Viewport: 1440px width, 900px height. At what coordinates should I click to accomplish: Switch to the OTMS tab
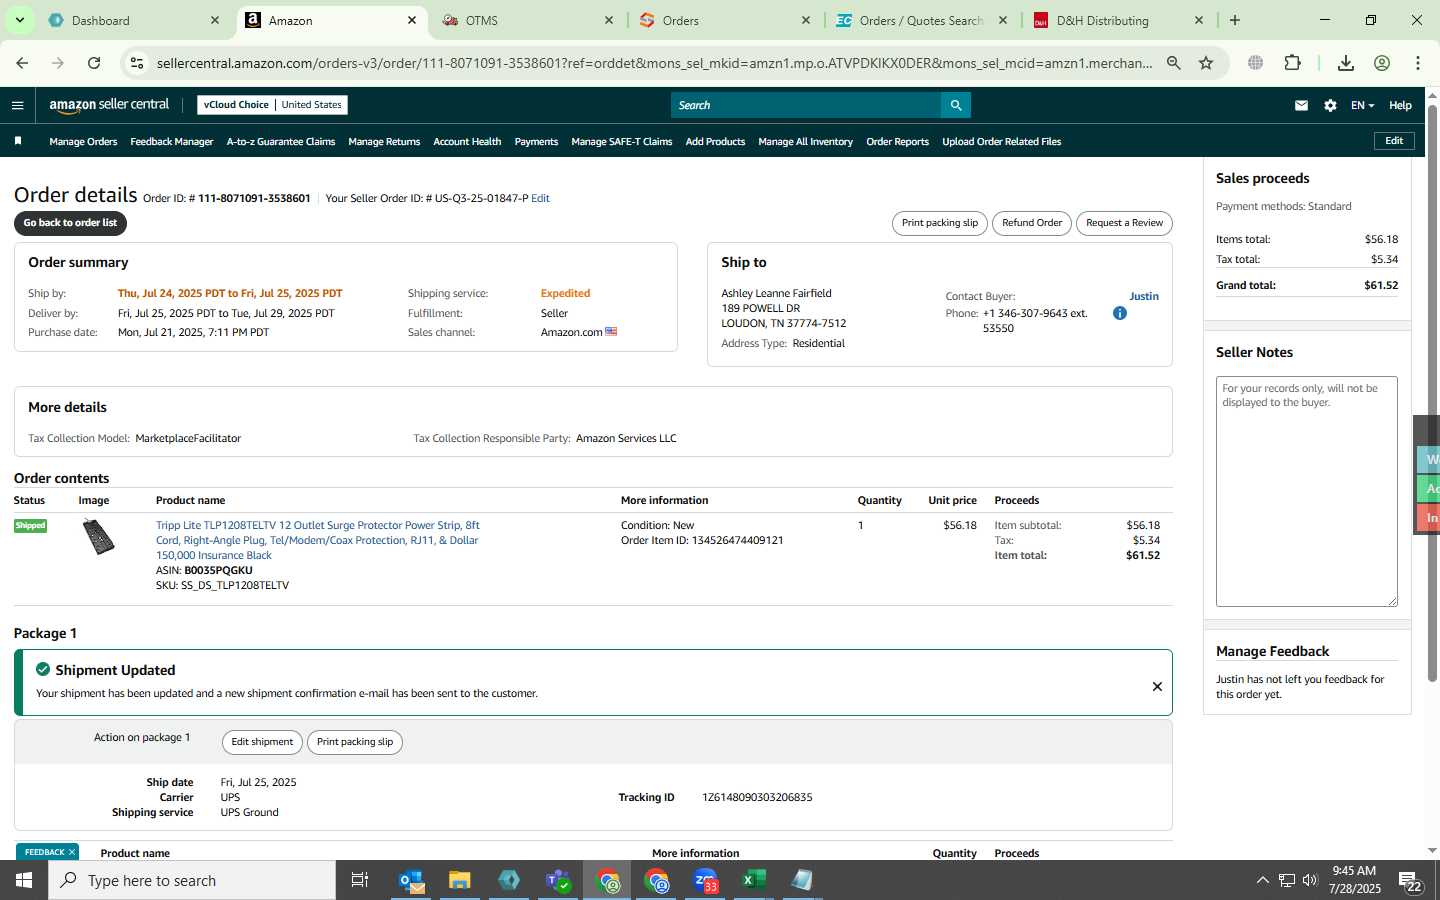click(x=528, y=20)
